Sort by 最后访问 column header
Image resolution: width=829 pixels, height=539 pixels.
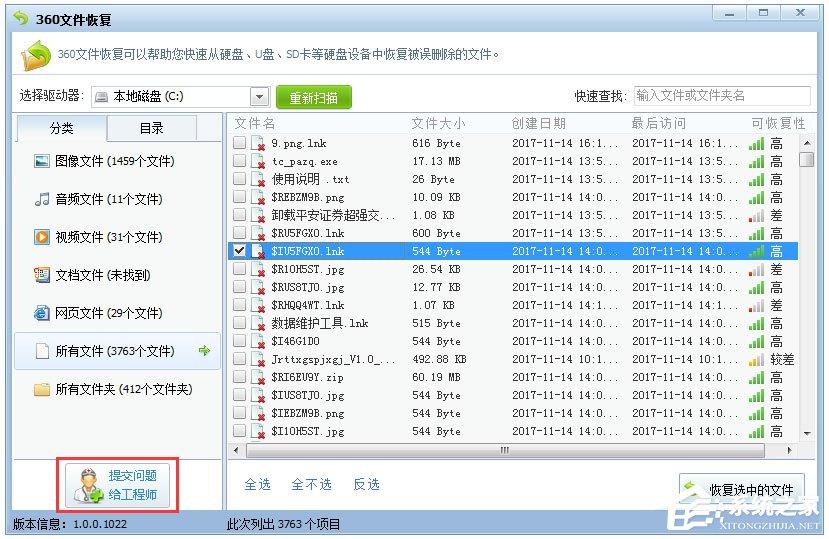(x=659, y=123)
